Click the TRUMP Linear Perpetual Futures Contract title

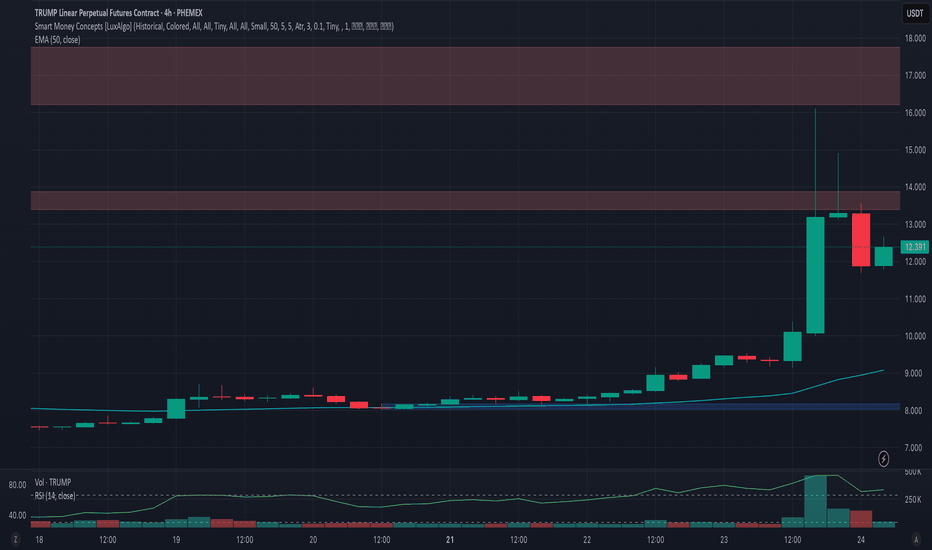click(118, 12)
